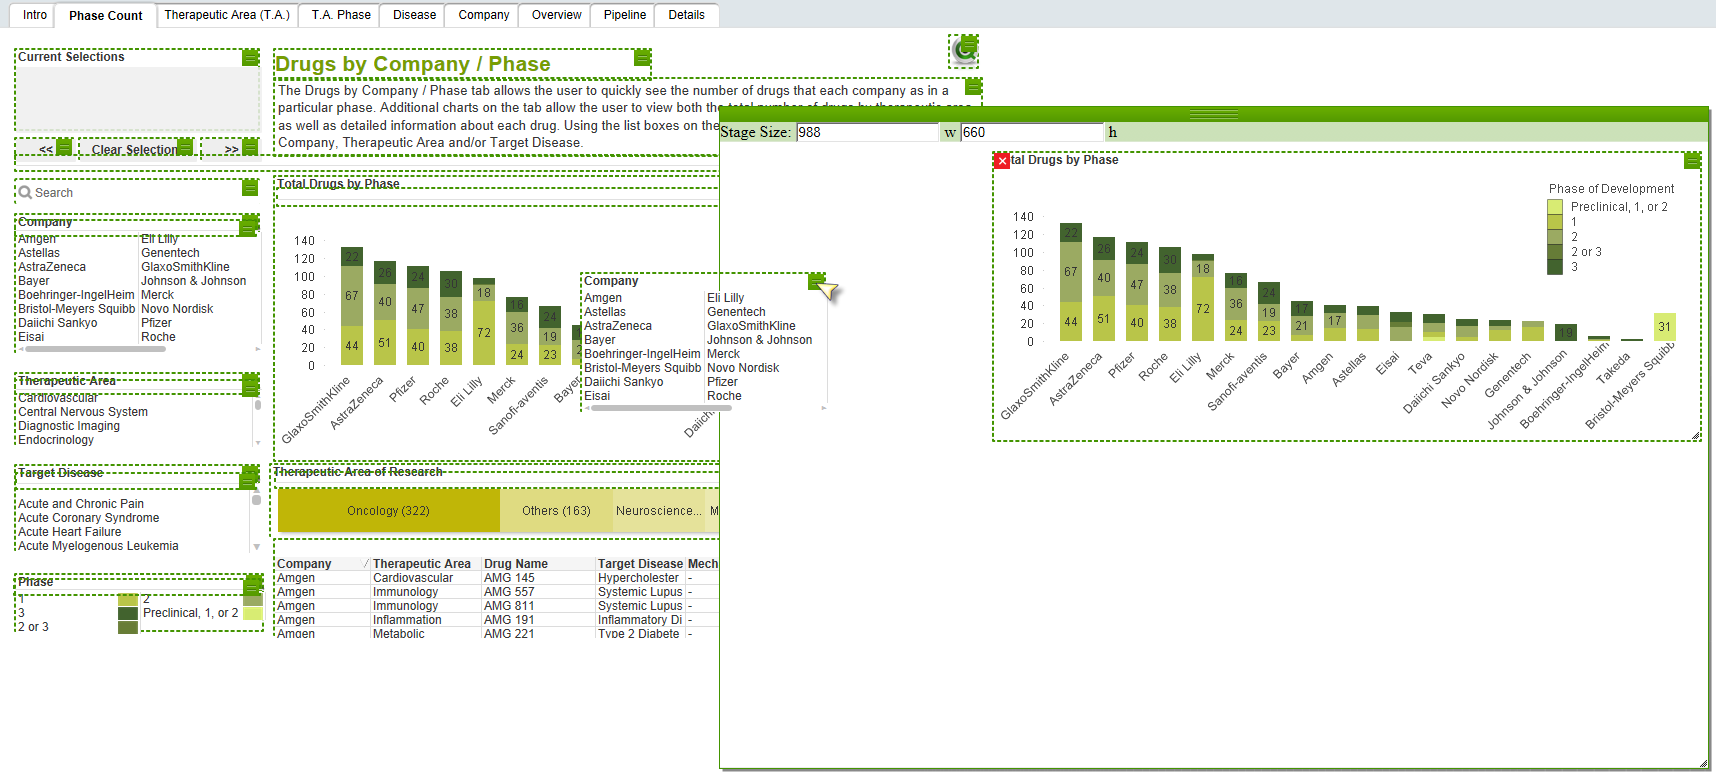Viewport: 1716px width, 774px height.
Task: Click the magnifier icon in the Search box
Action: pos(25,193)
